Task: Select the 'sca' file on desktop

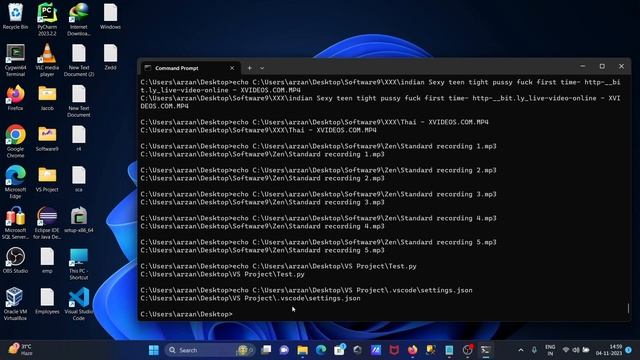Action: (x=79, y=179)
